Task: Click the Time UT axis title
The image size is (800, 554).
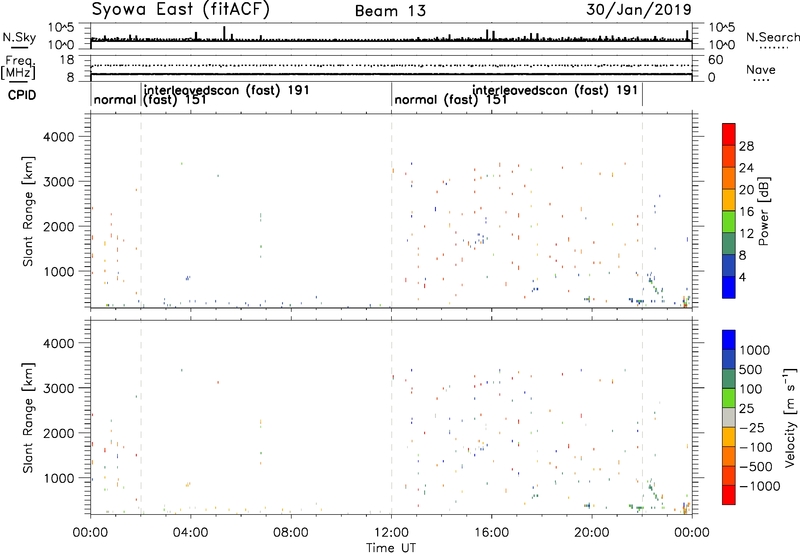Action: [x=391, y=546]
